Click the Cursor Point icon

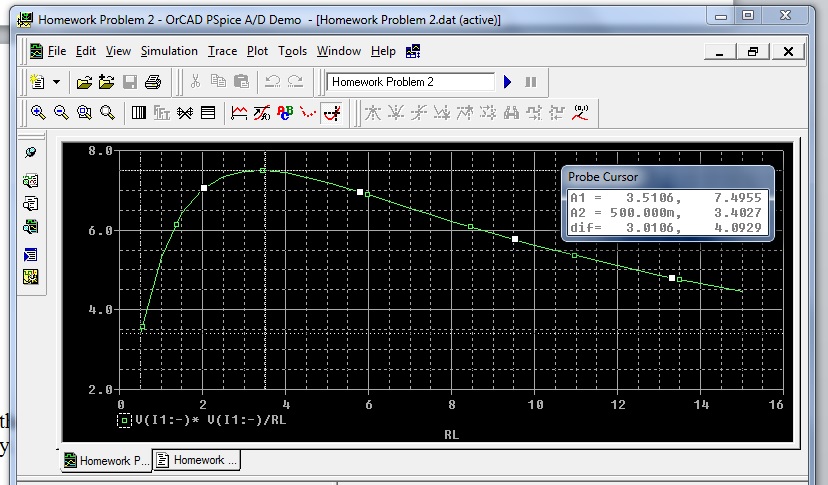[x=488, y=113]
